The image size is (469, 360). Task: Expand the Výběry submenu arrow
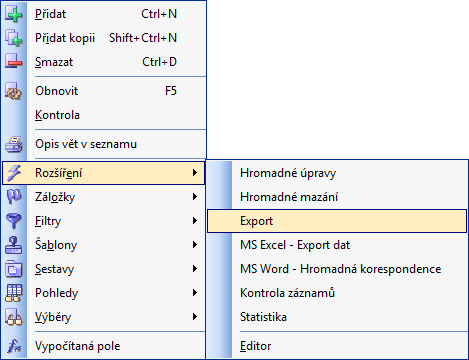(195, 317)
